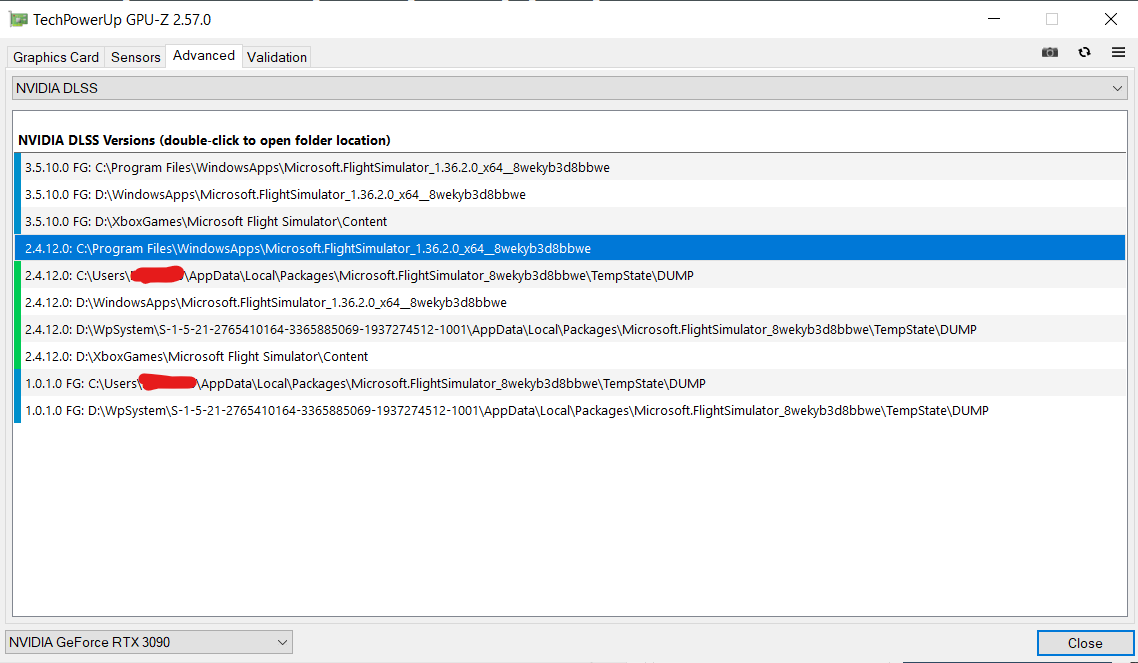Take a screenshot with the camera icon

click(x=1049, y=52)
